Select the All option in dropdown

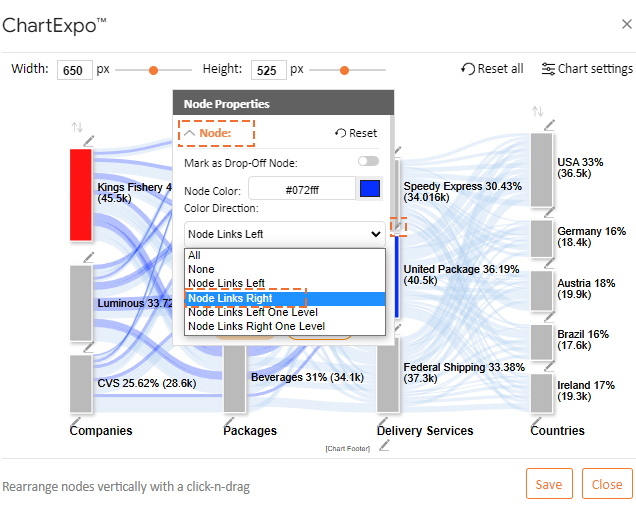(x=285, y=255)
